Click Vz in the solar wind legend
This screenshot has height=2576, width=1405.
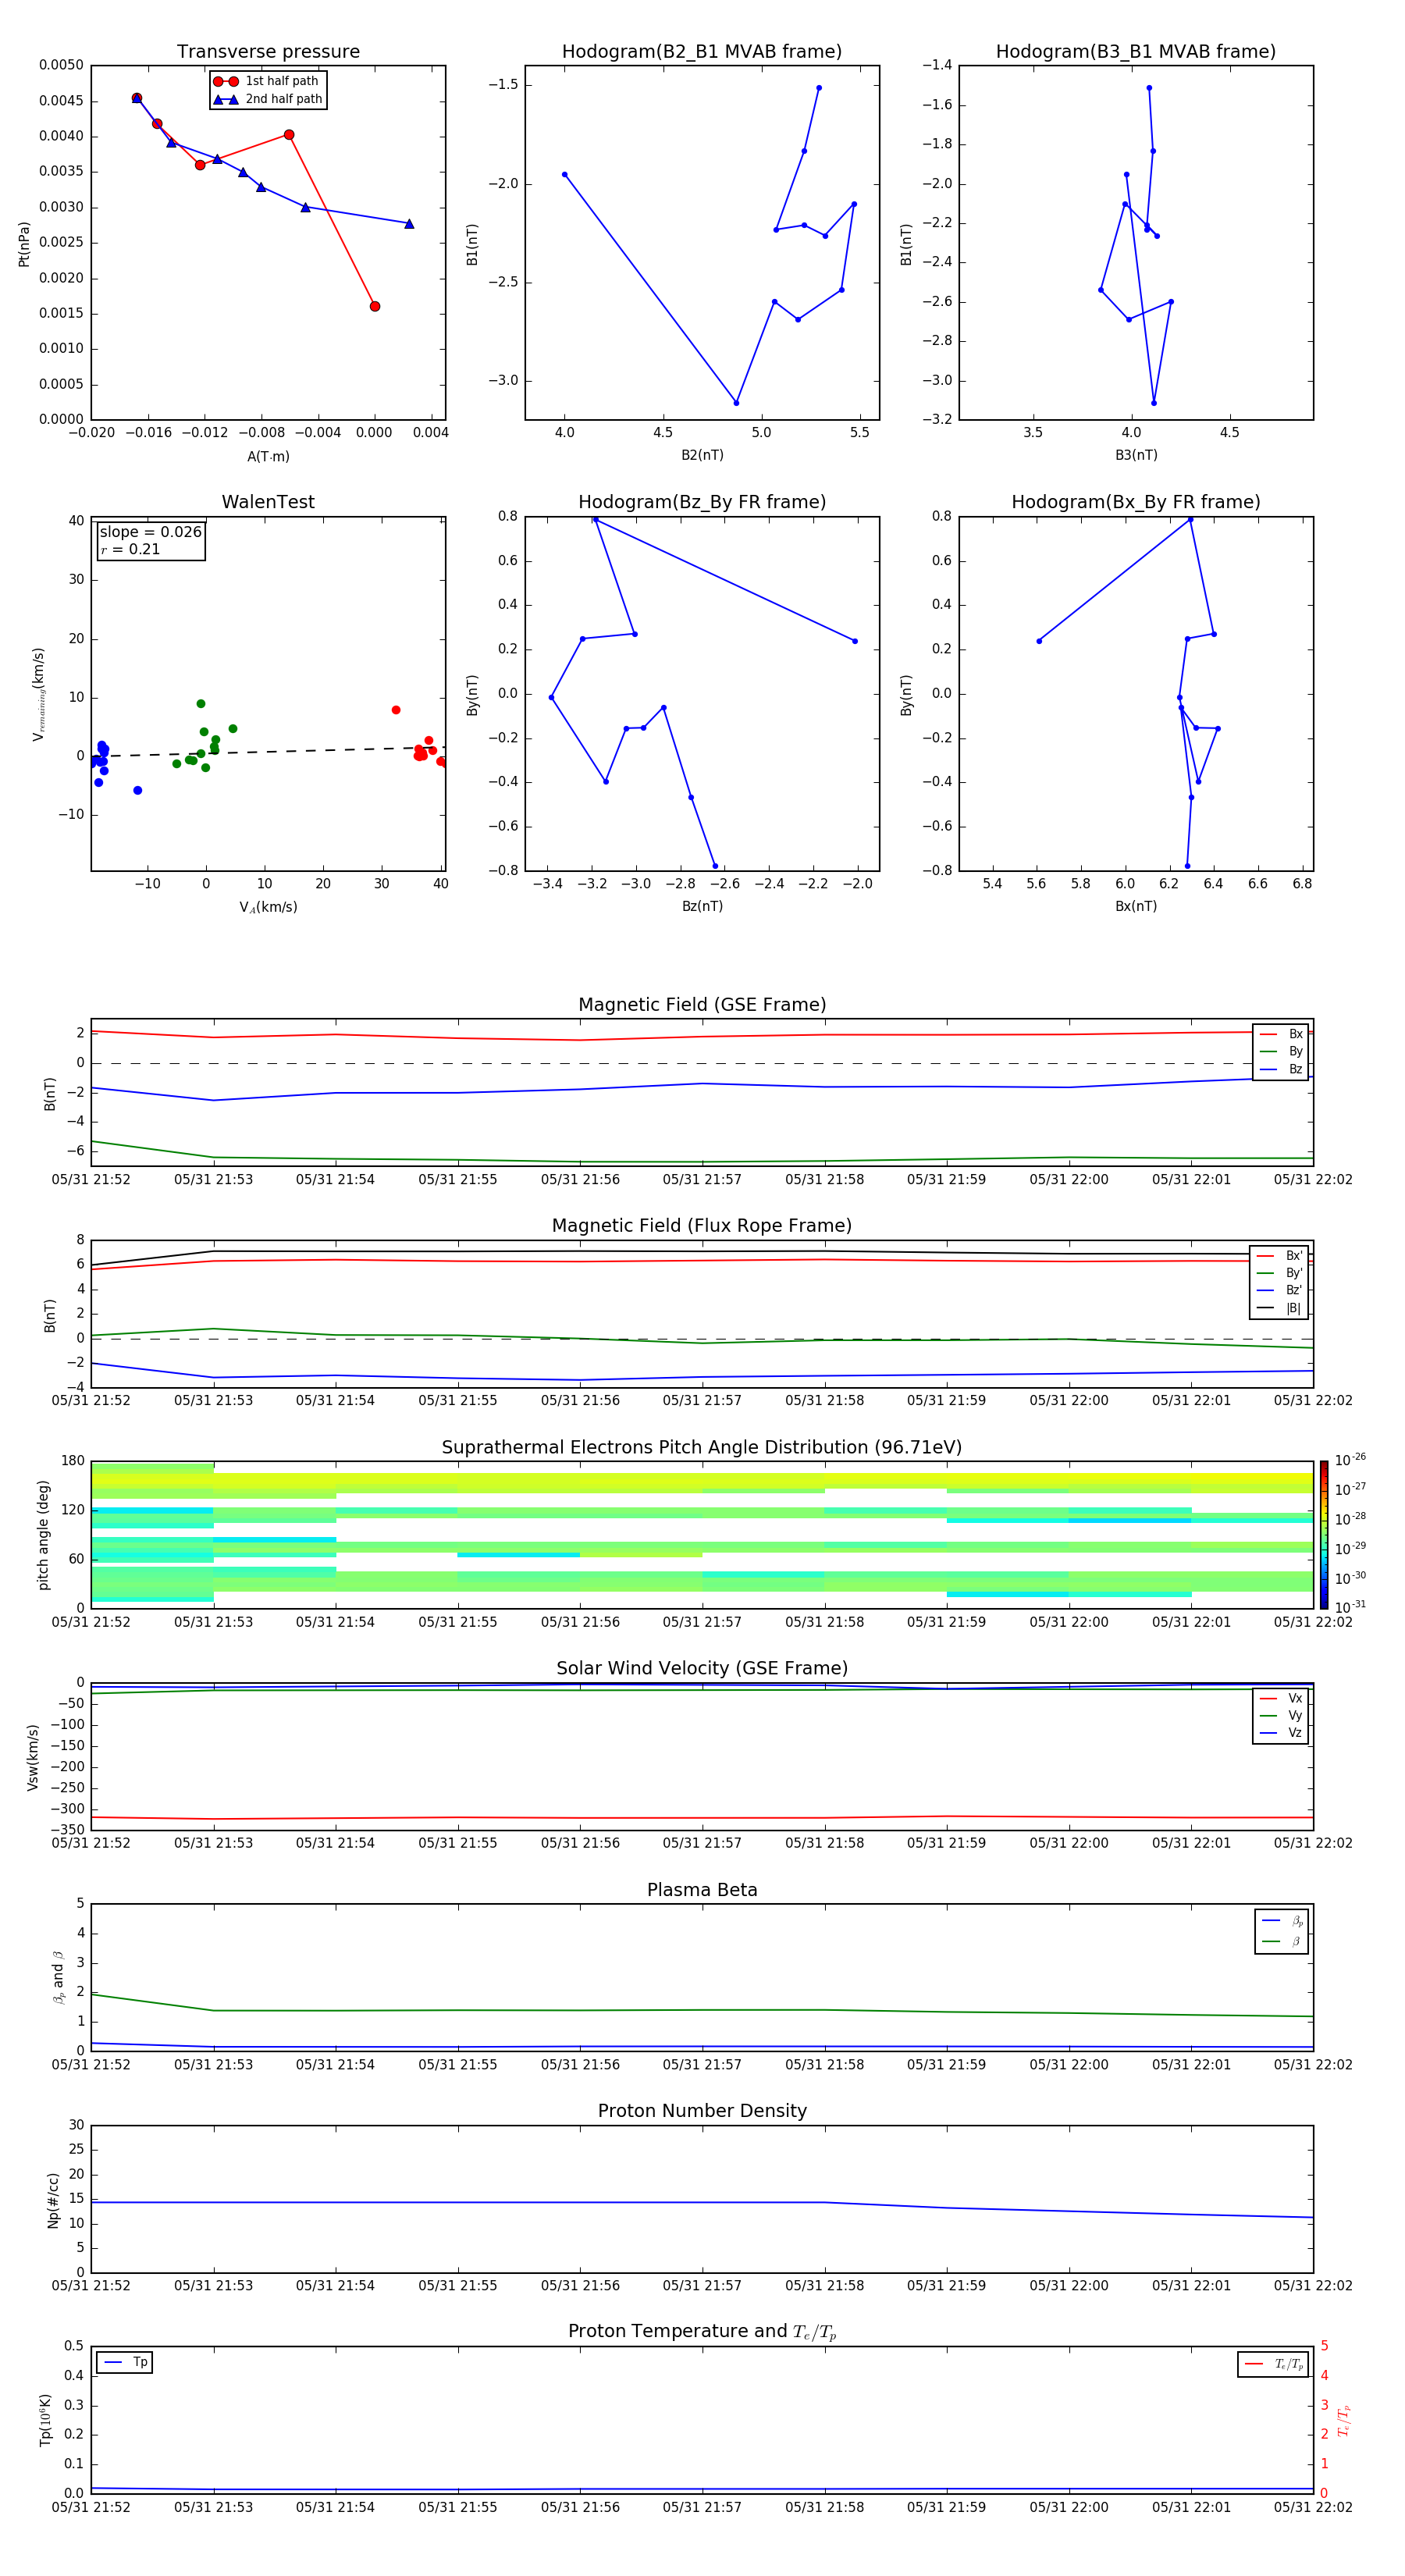1281,1733
